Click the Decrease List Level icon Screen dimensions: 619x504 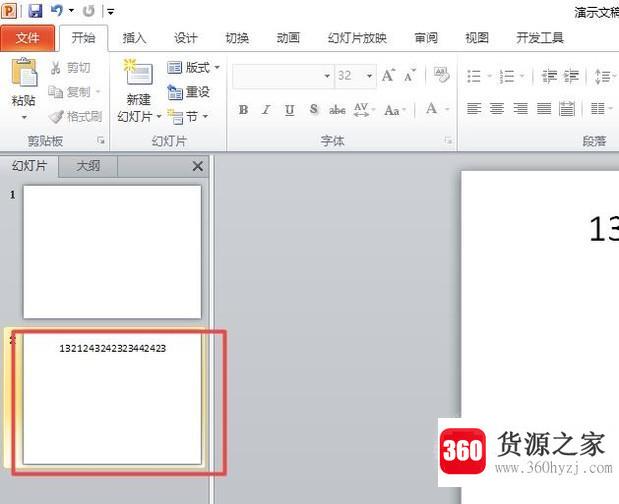[x=549, y=76]
